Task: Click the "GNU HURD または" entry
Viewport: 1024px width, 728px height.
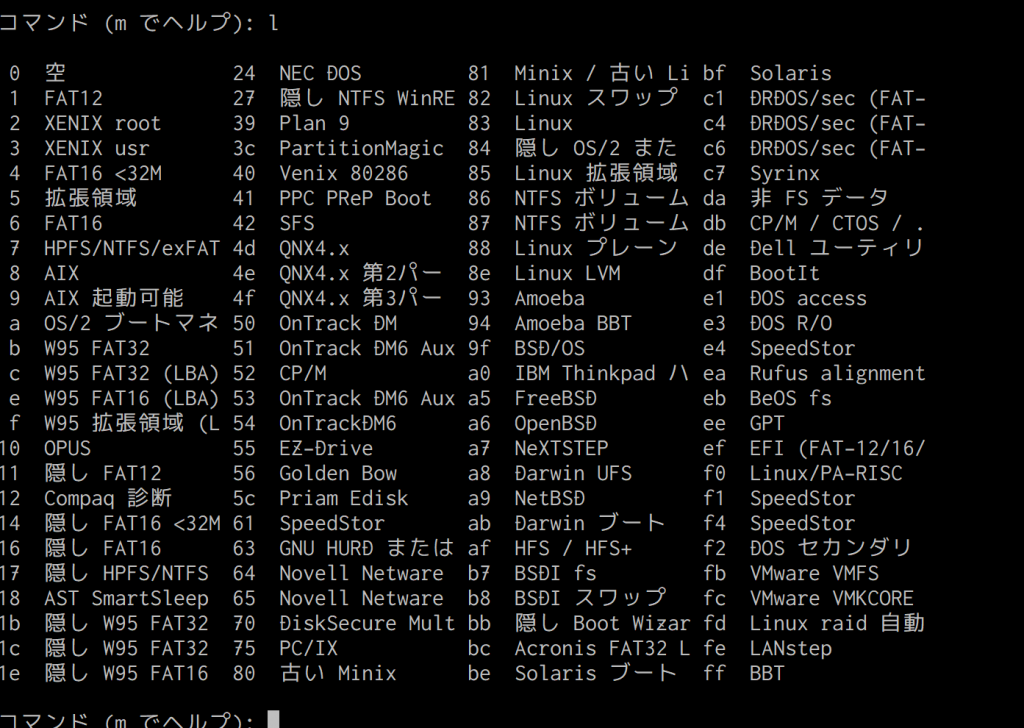Action: 367,548
